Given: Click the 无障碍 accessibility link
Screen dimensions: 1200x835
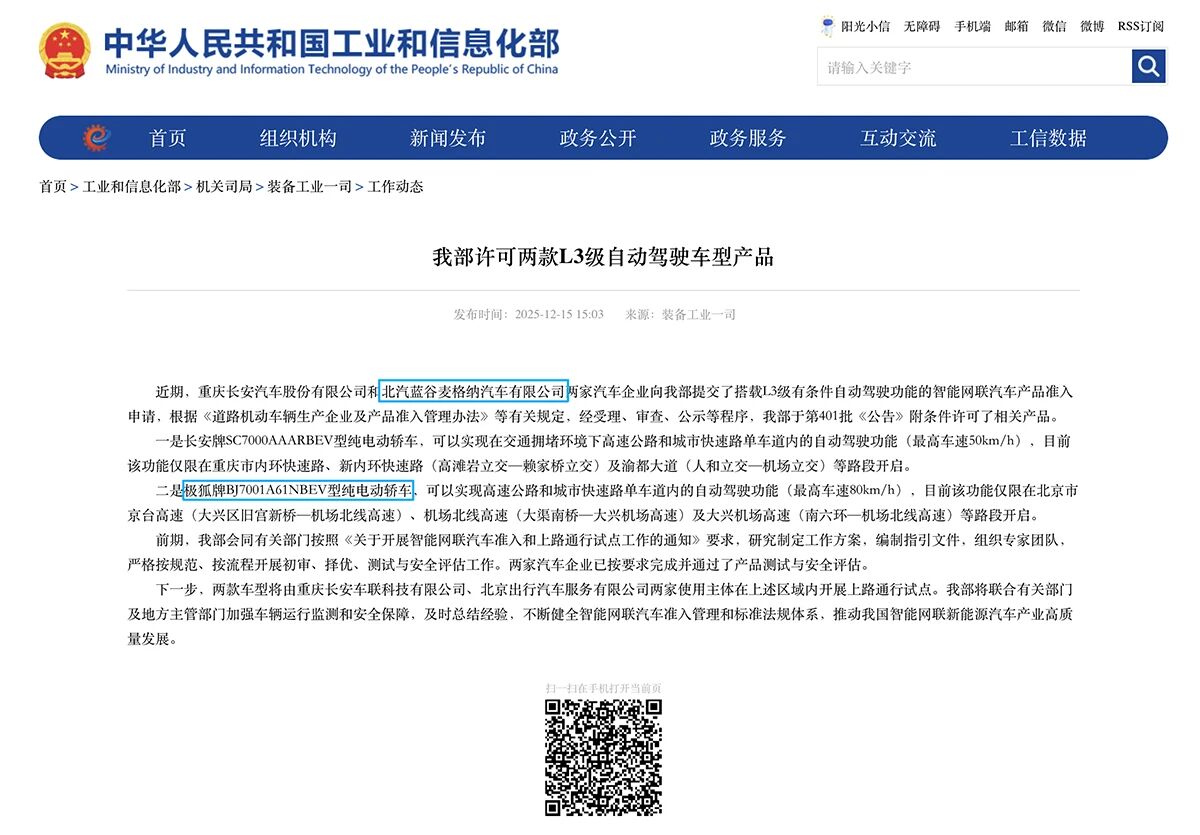Looking at the screenshot, I should point(922,26).
